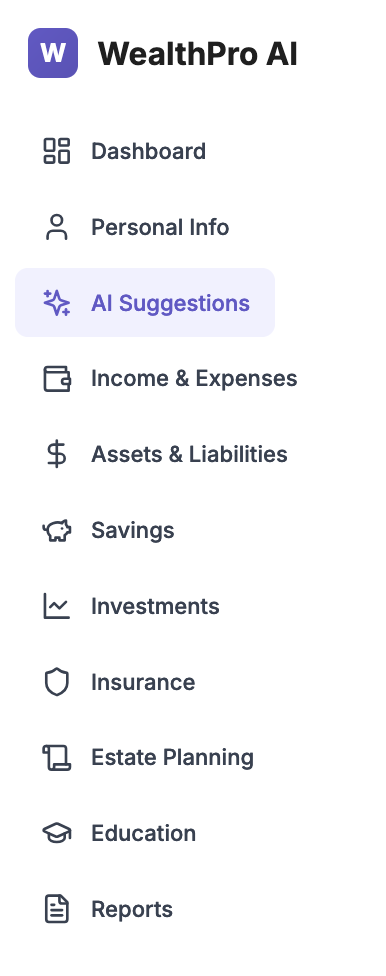Click the Reports document icon
The image size is (386, 976).
[57, 909]
